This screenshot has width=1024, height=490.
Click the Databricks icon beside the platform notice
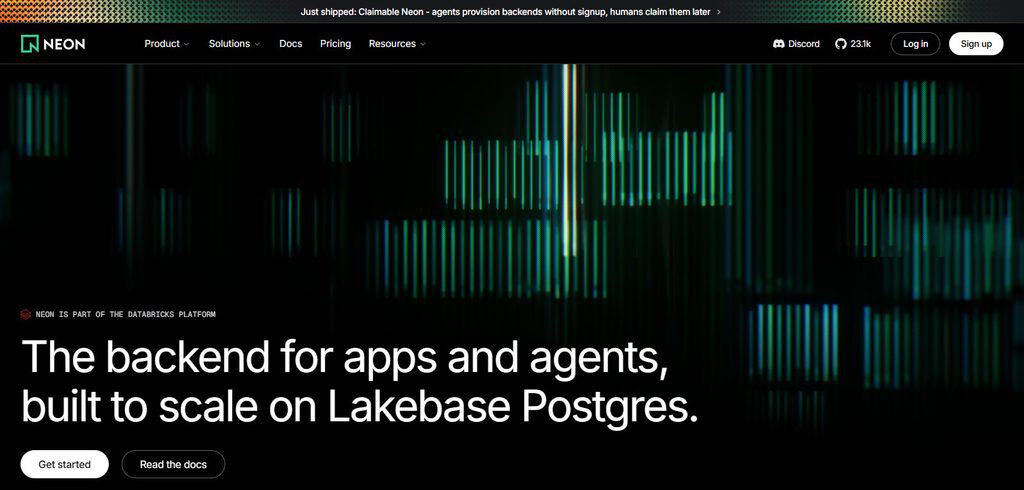tap(25, 314)
